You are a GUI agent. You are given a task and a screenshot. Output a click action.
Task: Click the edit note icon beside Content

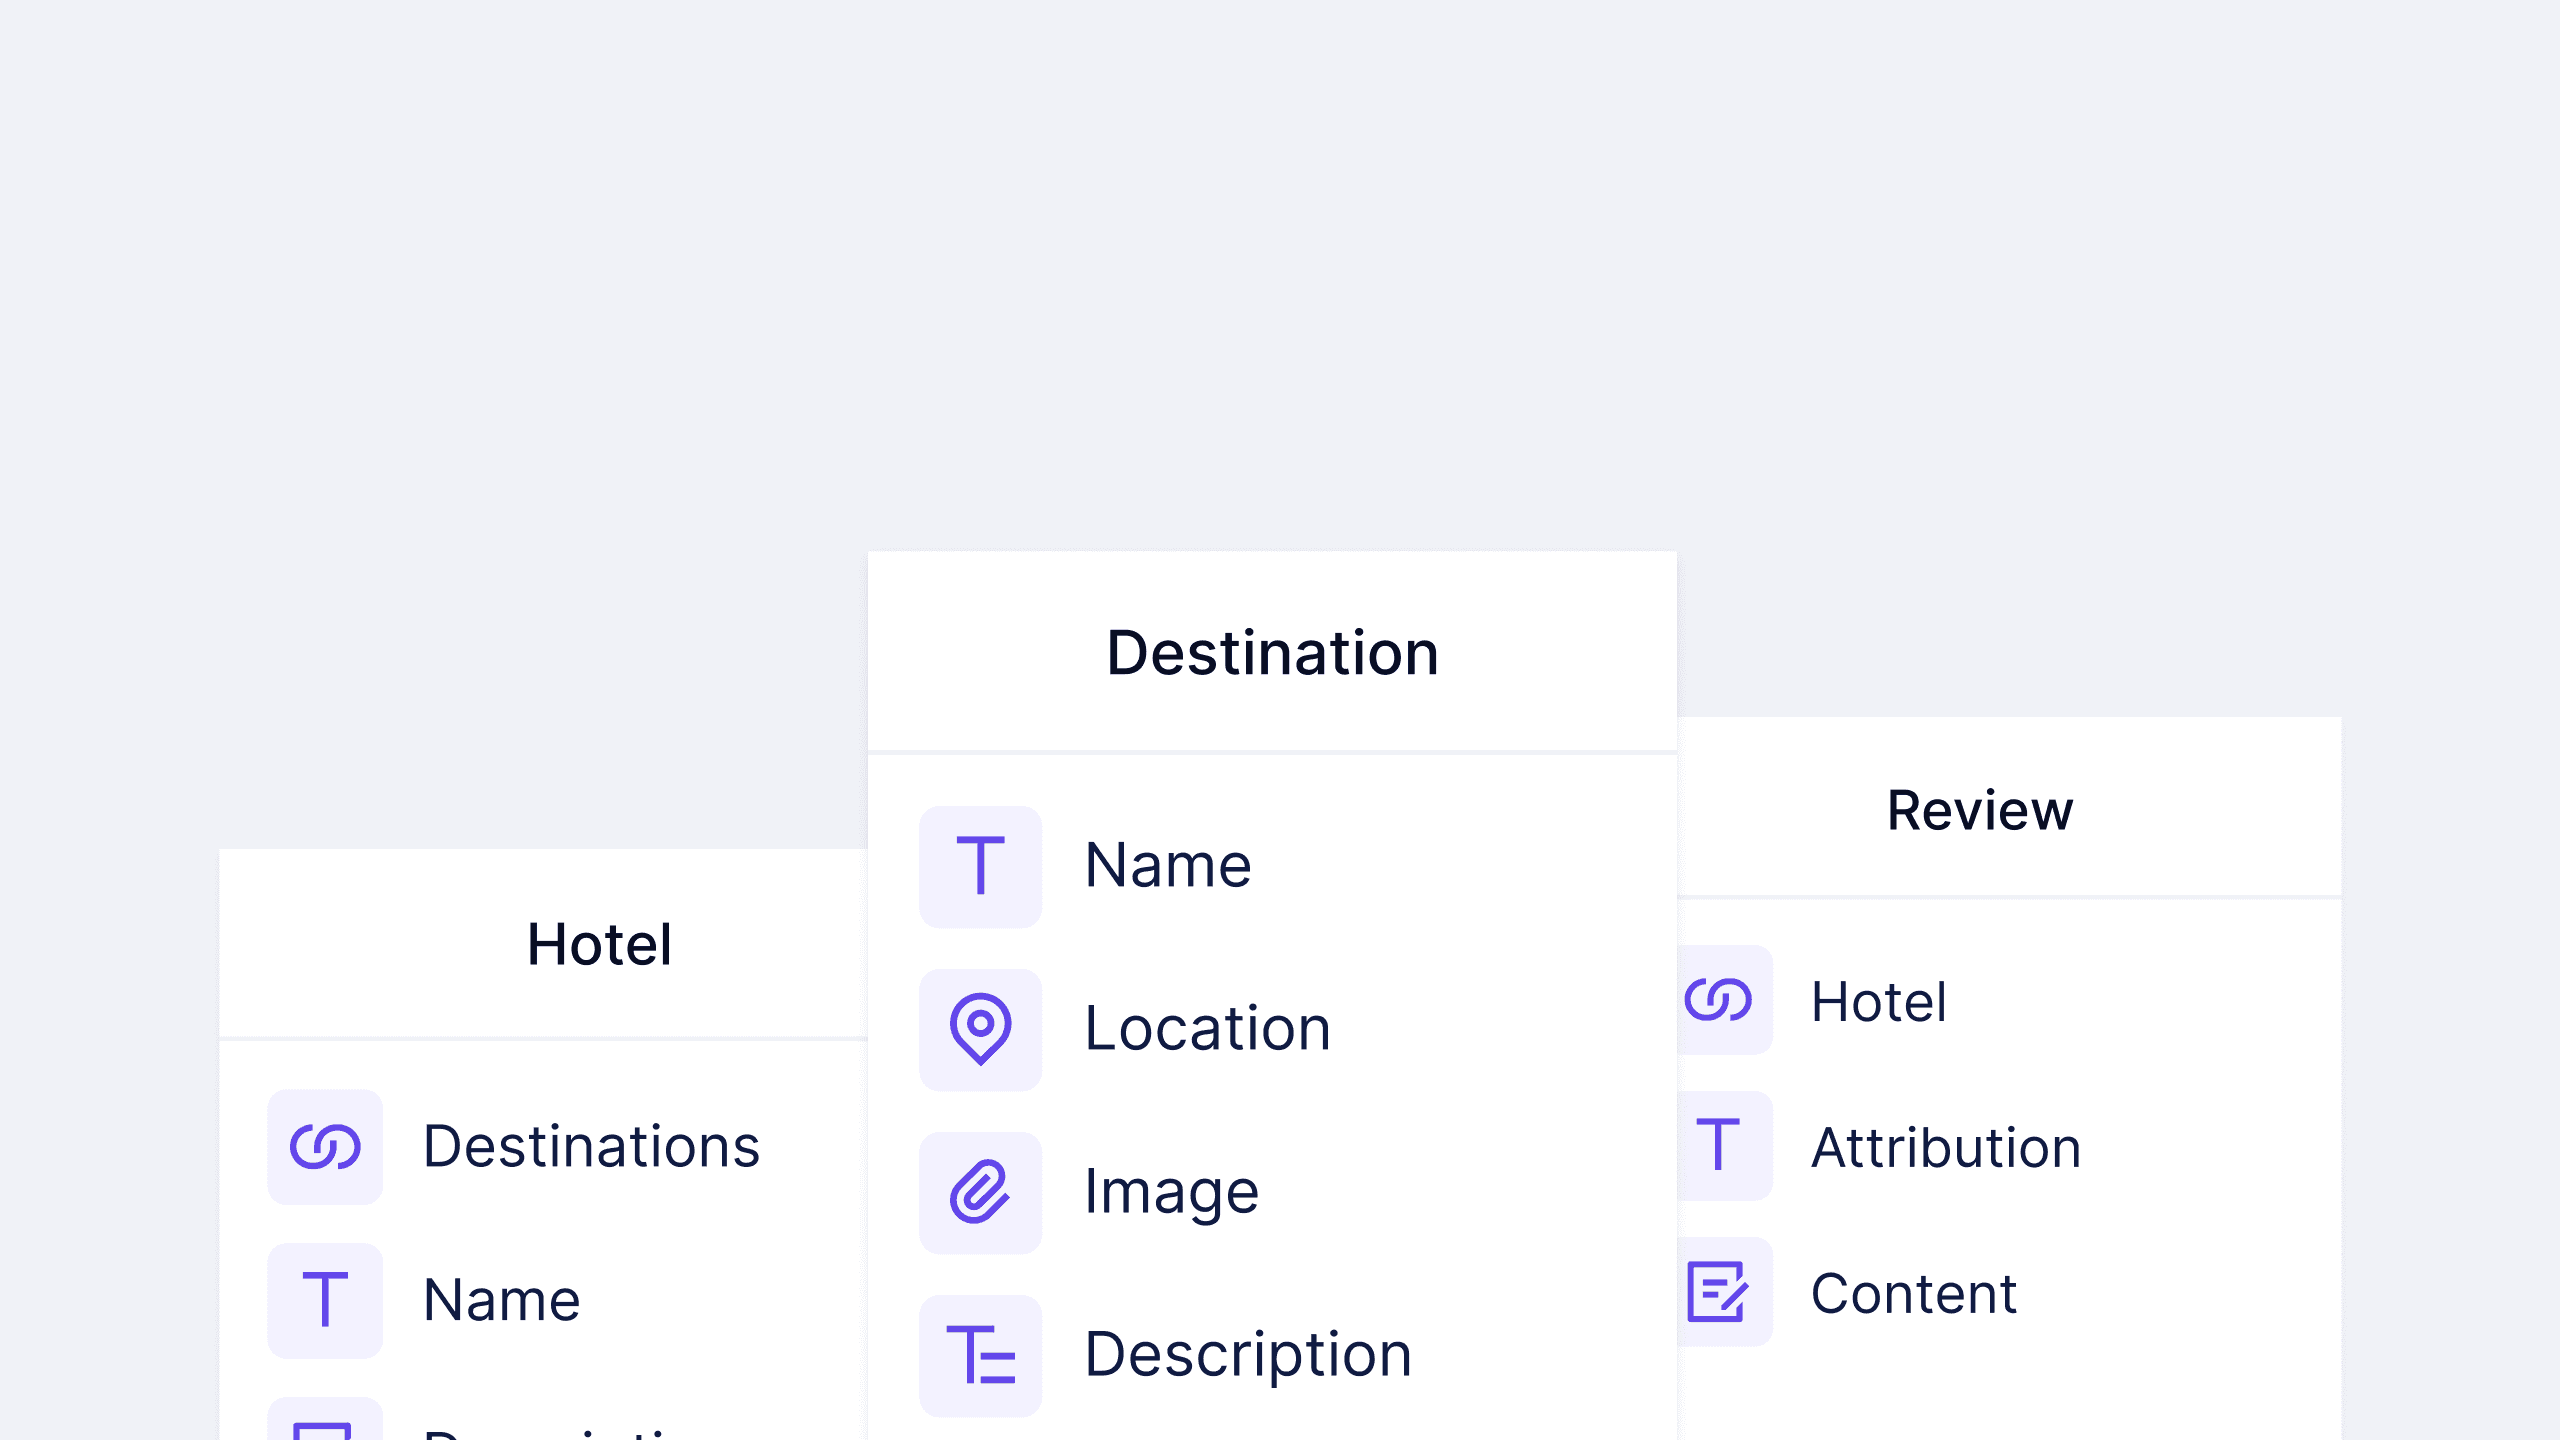[x=1719, y=1292]
